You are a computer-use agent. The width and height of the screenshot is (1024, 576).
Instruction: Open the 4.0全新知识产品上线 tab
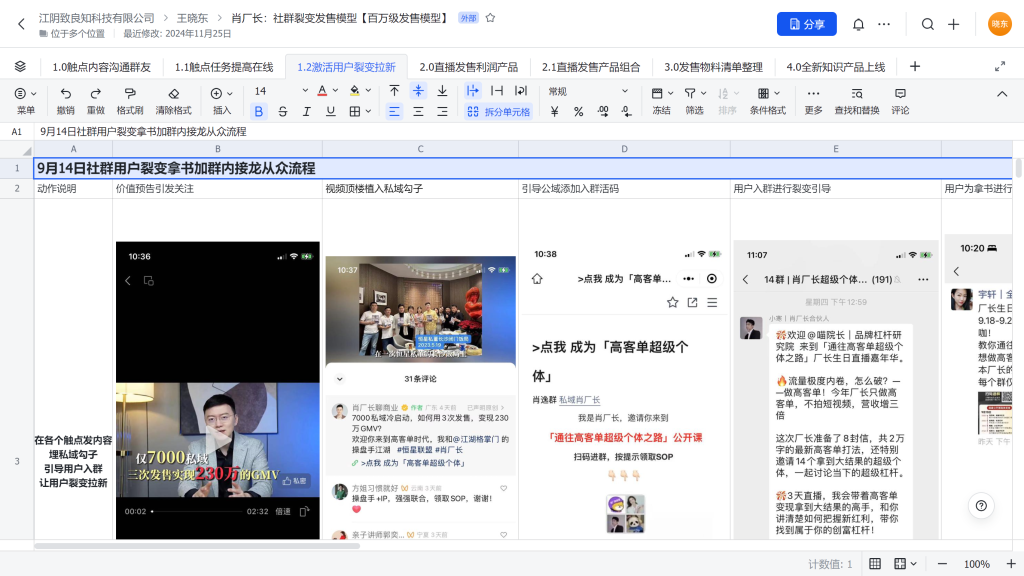[835, 67]
